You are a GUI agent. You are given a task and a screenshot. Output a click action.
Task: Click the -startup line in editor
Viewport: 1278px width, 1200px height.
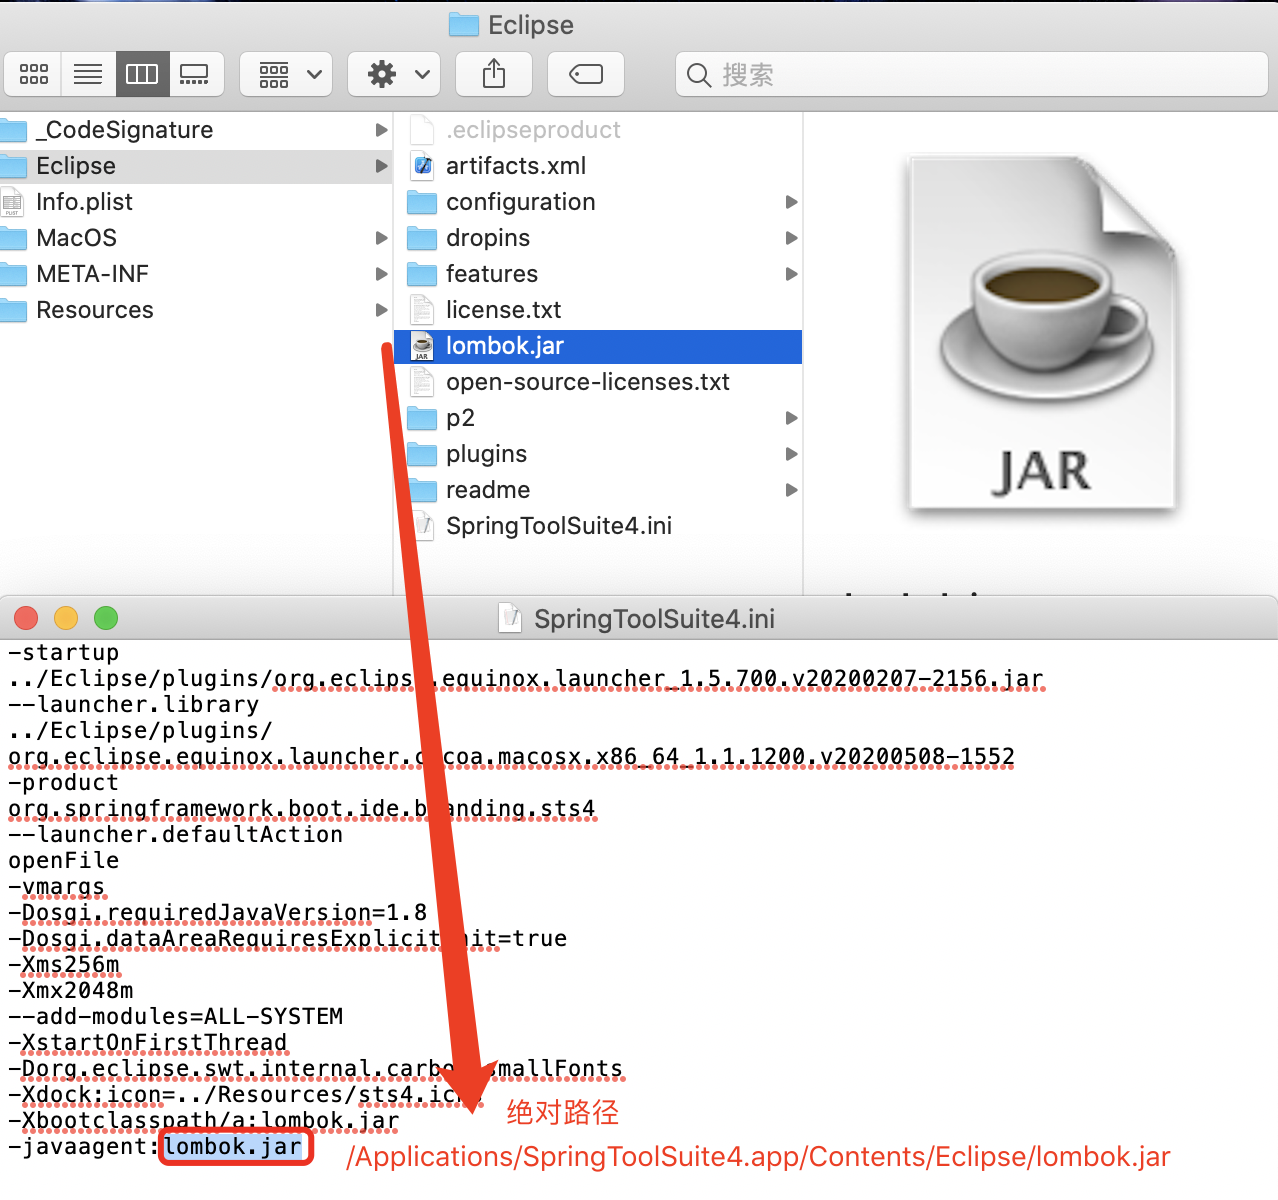coord(64,653)
